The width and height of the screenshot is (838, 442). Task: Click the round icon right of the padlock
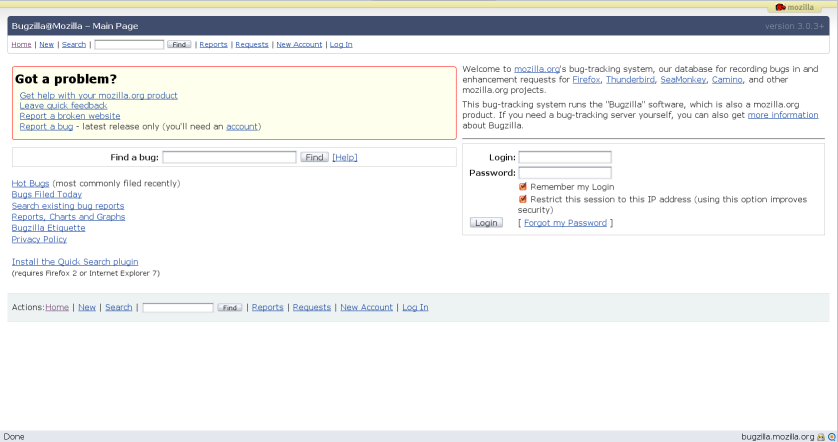click(831, 437)
